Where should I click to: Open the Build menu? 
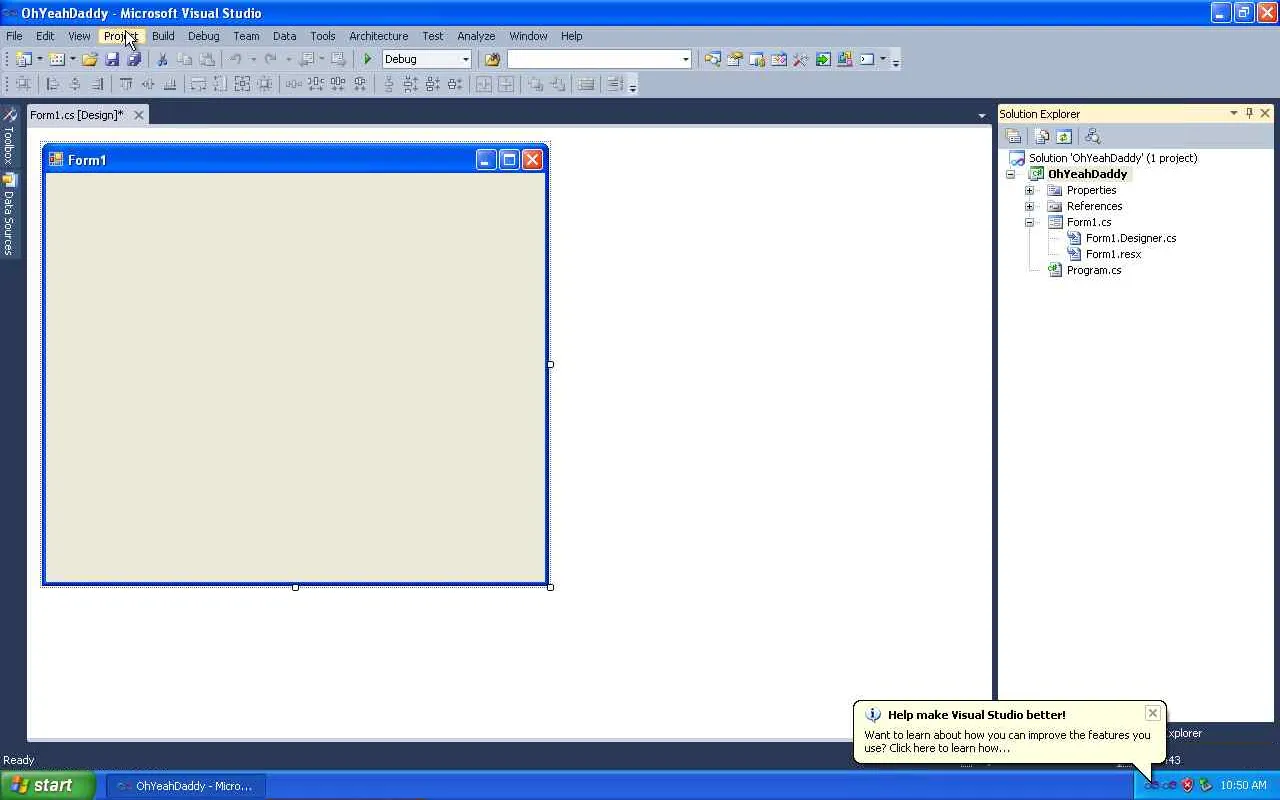163,36
